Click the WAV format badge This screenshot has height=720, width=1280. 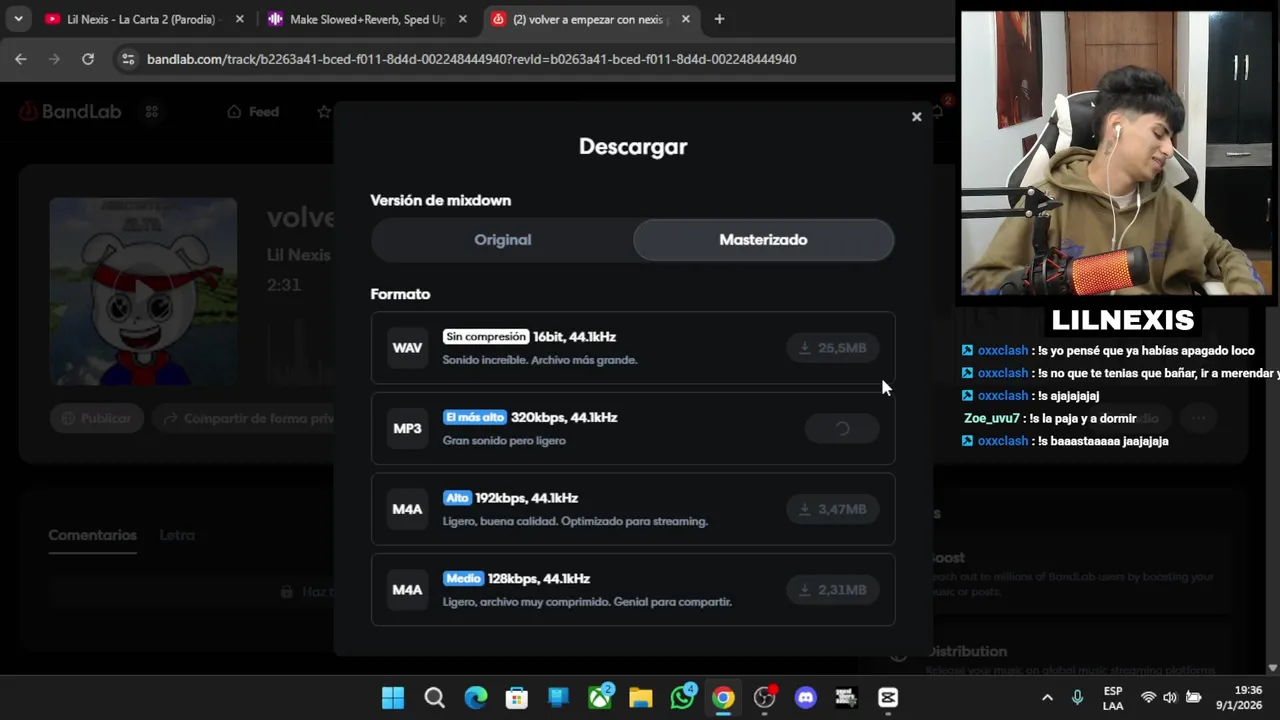[407, 348]
